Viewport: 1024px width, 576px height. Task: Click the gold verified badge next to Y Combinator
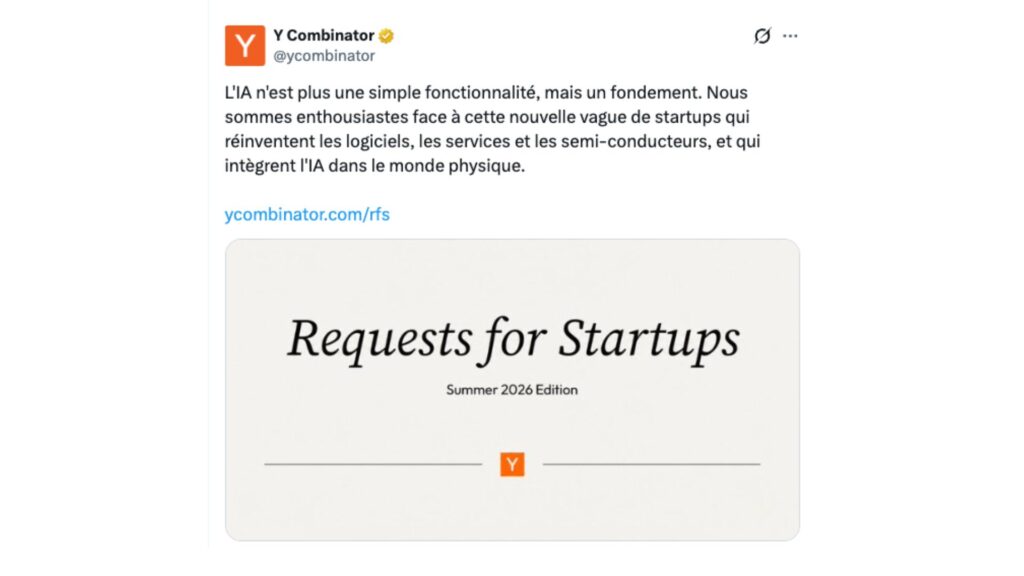[x=384, y=33]
